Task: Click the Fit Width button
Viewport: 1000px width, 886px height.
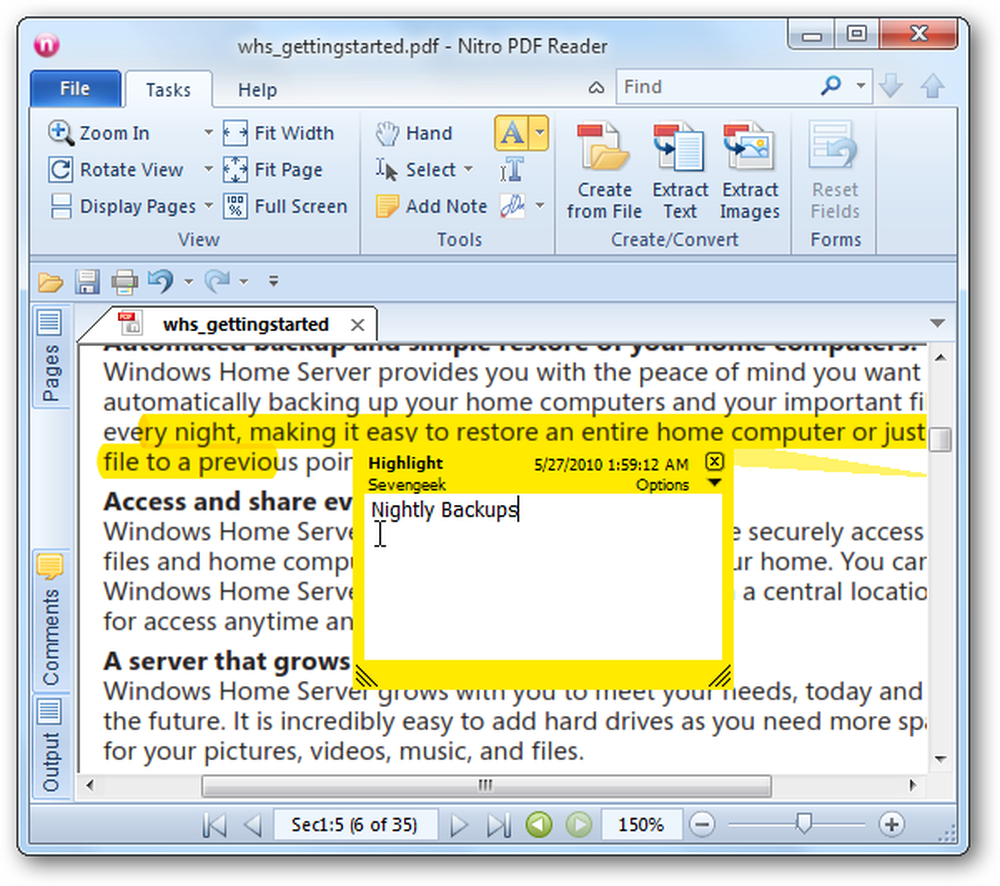Action: click(x=279, y=133)
